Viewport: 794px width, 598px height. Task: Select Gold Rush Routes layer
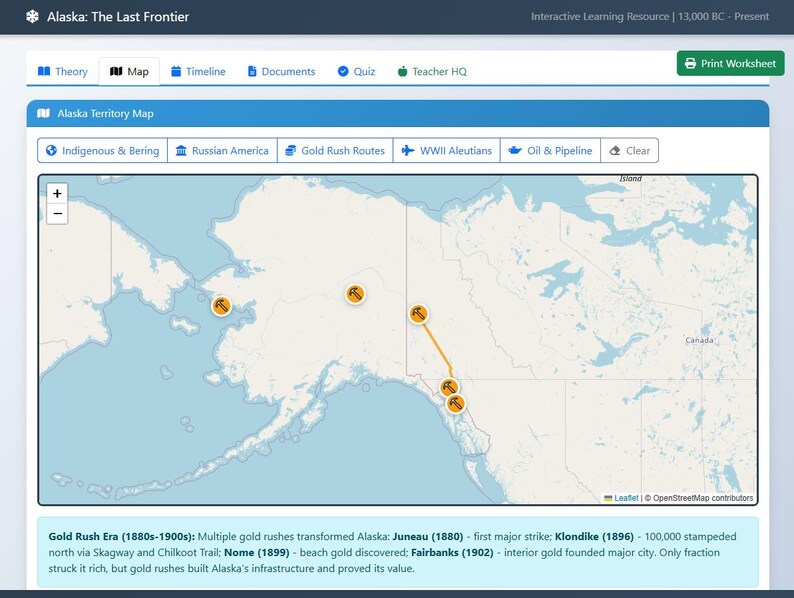tap(335, 150)
